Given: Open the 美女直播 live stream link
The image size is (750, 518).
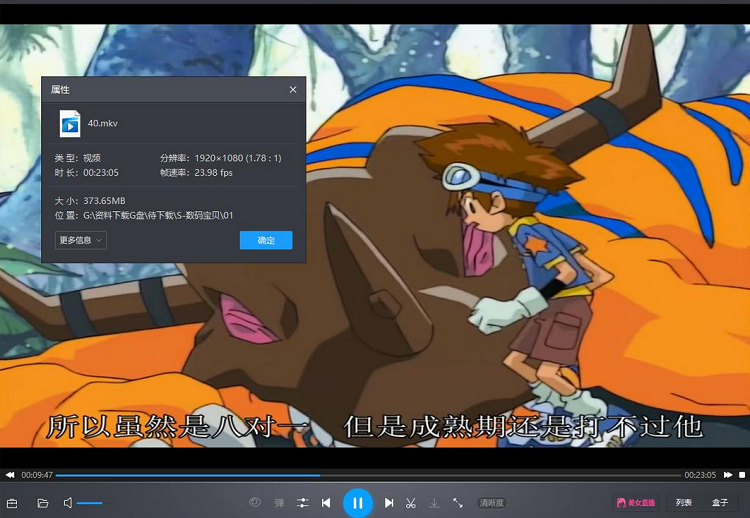Looking at the screenshot, I should (x=634, y=502).
